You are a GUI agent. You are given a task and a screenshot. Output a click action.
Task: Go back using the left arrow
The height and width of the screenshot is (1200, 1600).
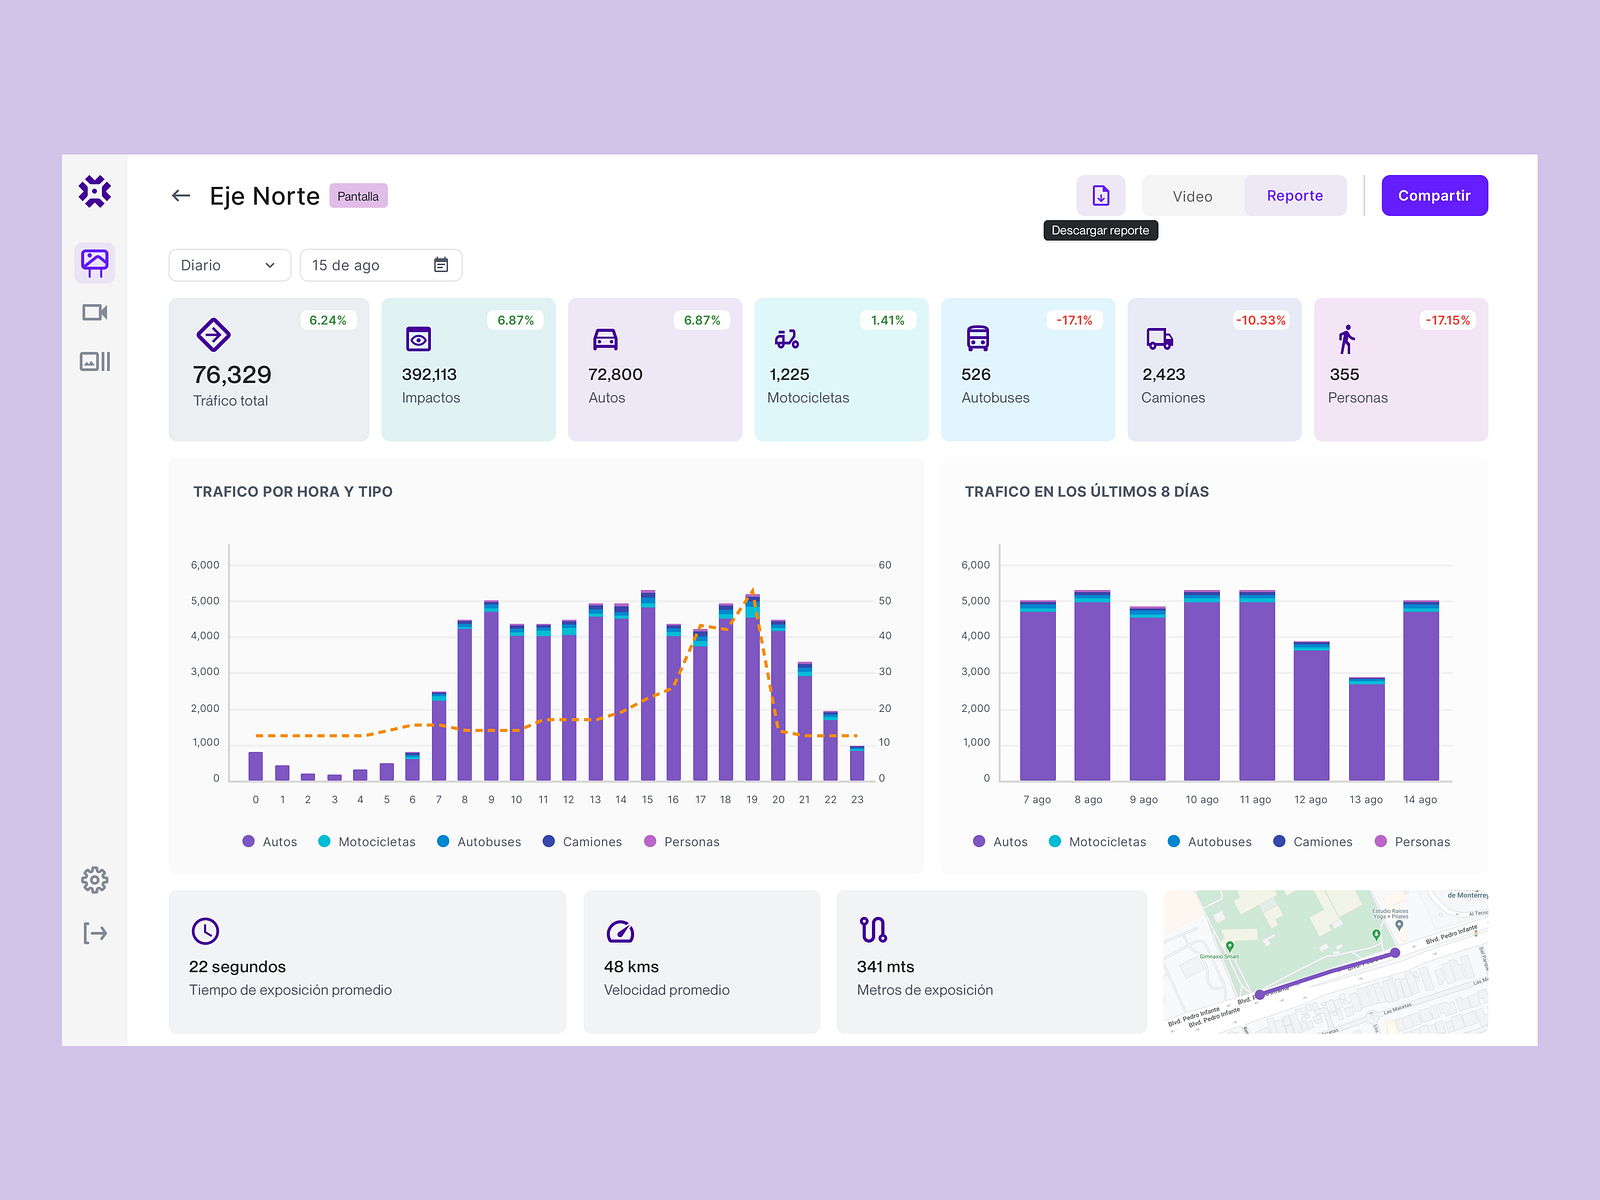tap(181, 196)
